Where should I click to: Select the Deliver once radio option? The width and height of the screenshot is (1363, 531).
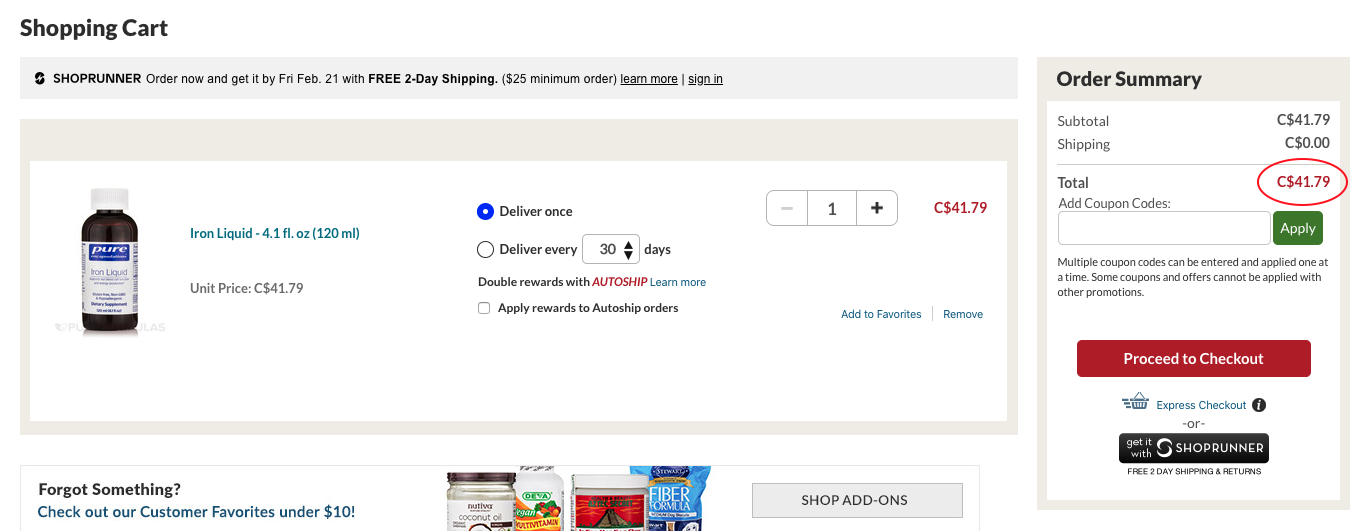pyautogui.click(x=486, y=211)
